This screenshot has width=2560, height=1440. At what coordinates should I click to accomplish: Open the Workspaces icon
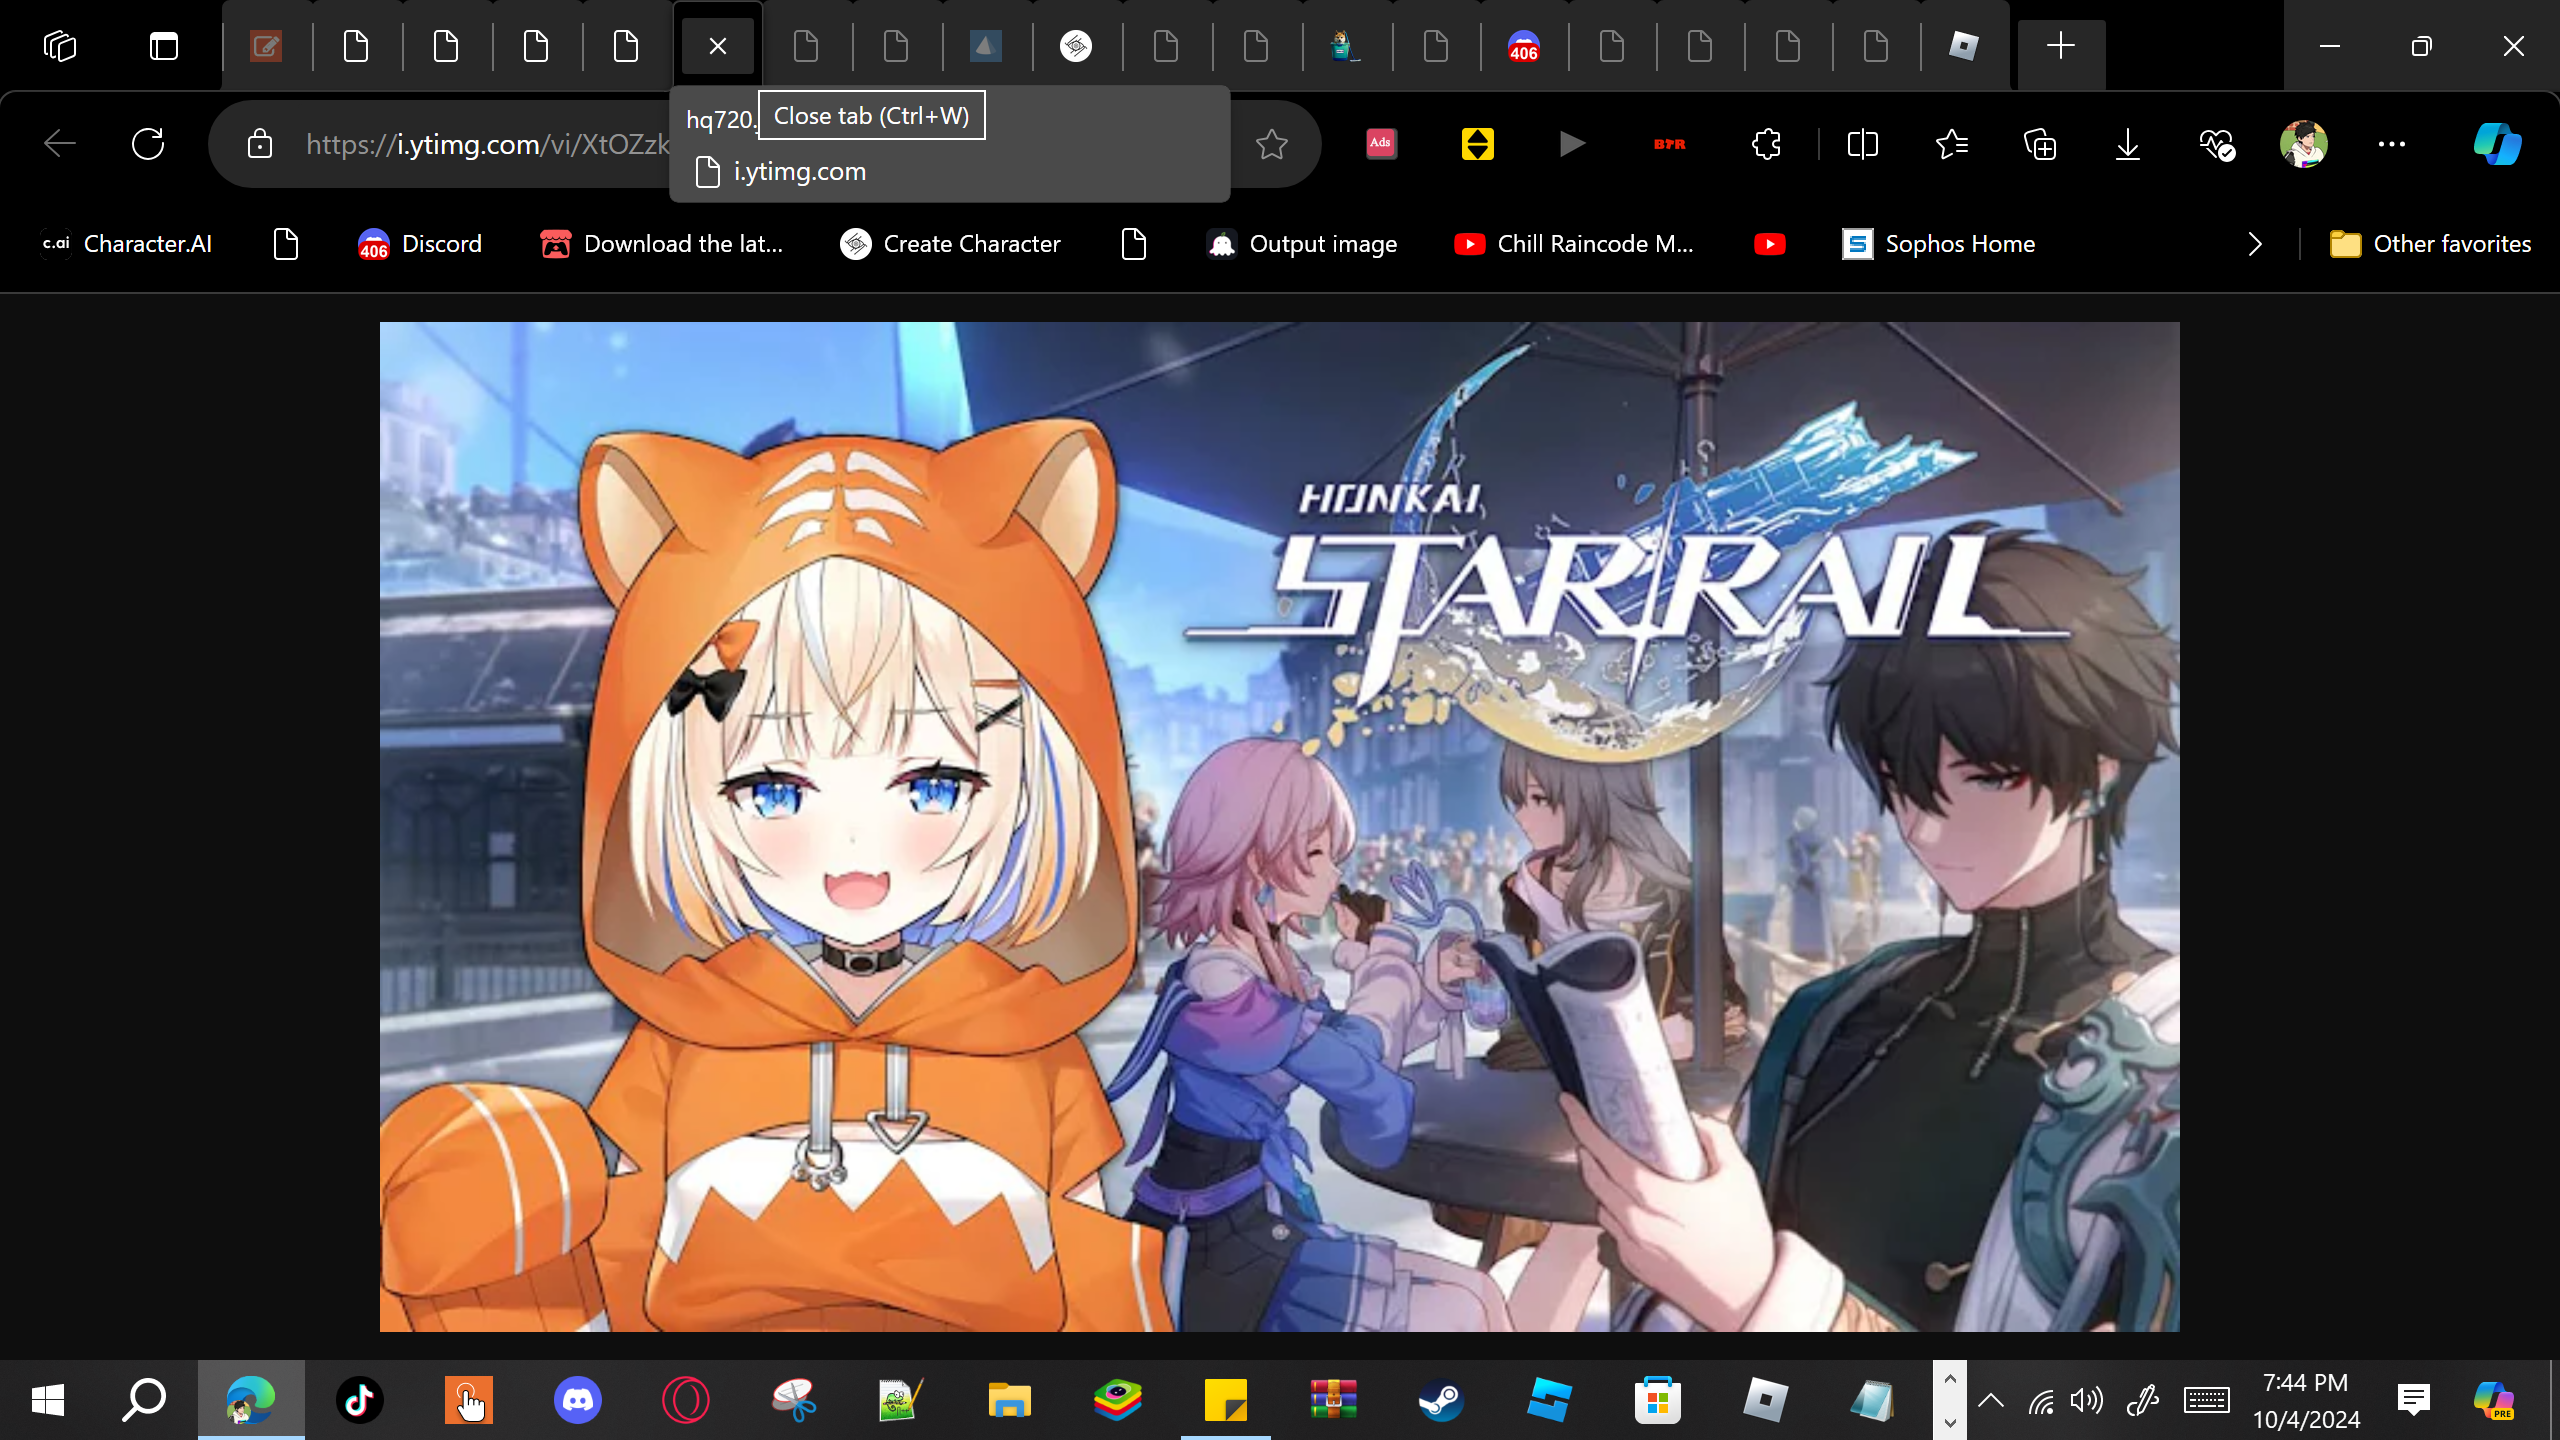click(x=60, y=46)
